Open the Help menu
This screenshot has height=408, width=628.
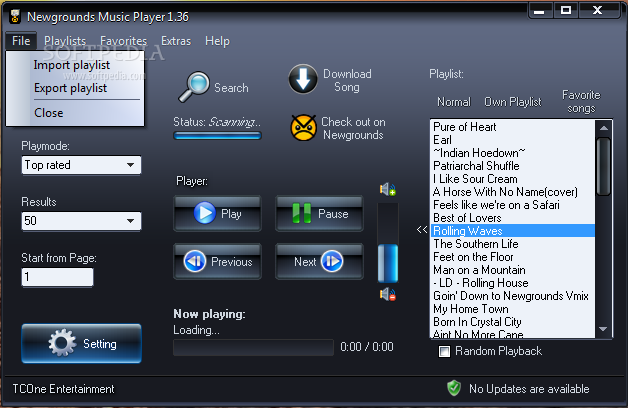tap(217, 41)
